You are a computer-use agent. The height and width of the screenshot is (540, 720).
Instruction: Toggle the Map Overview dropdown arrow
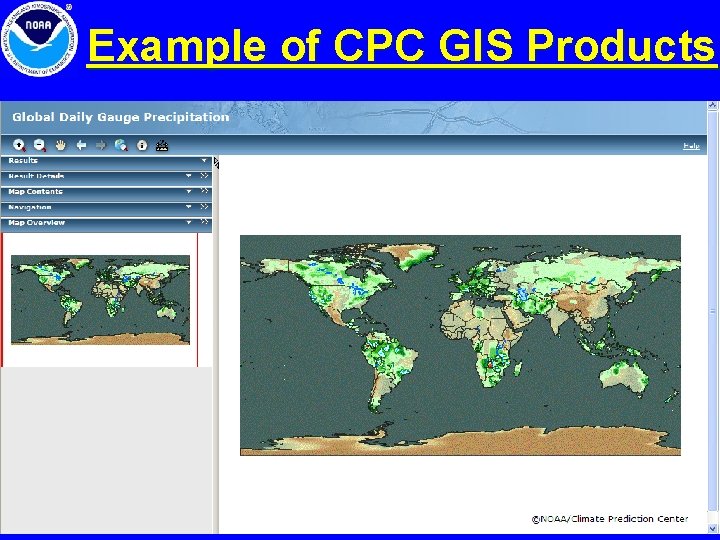pyautogui.click(x=188, y=222)
